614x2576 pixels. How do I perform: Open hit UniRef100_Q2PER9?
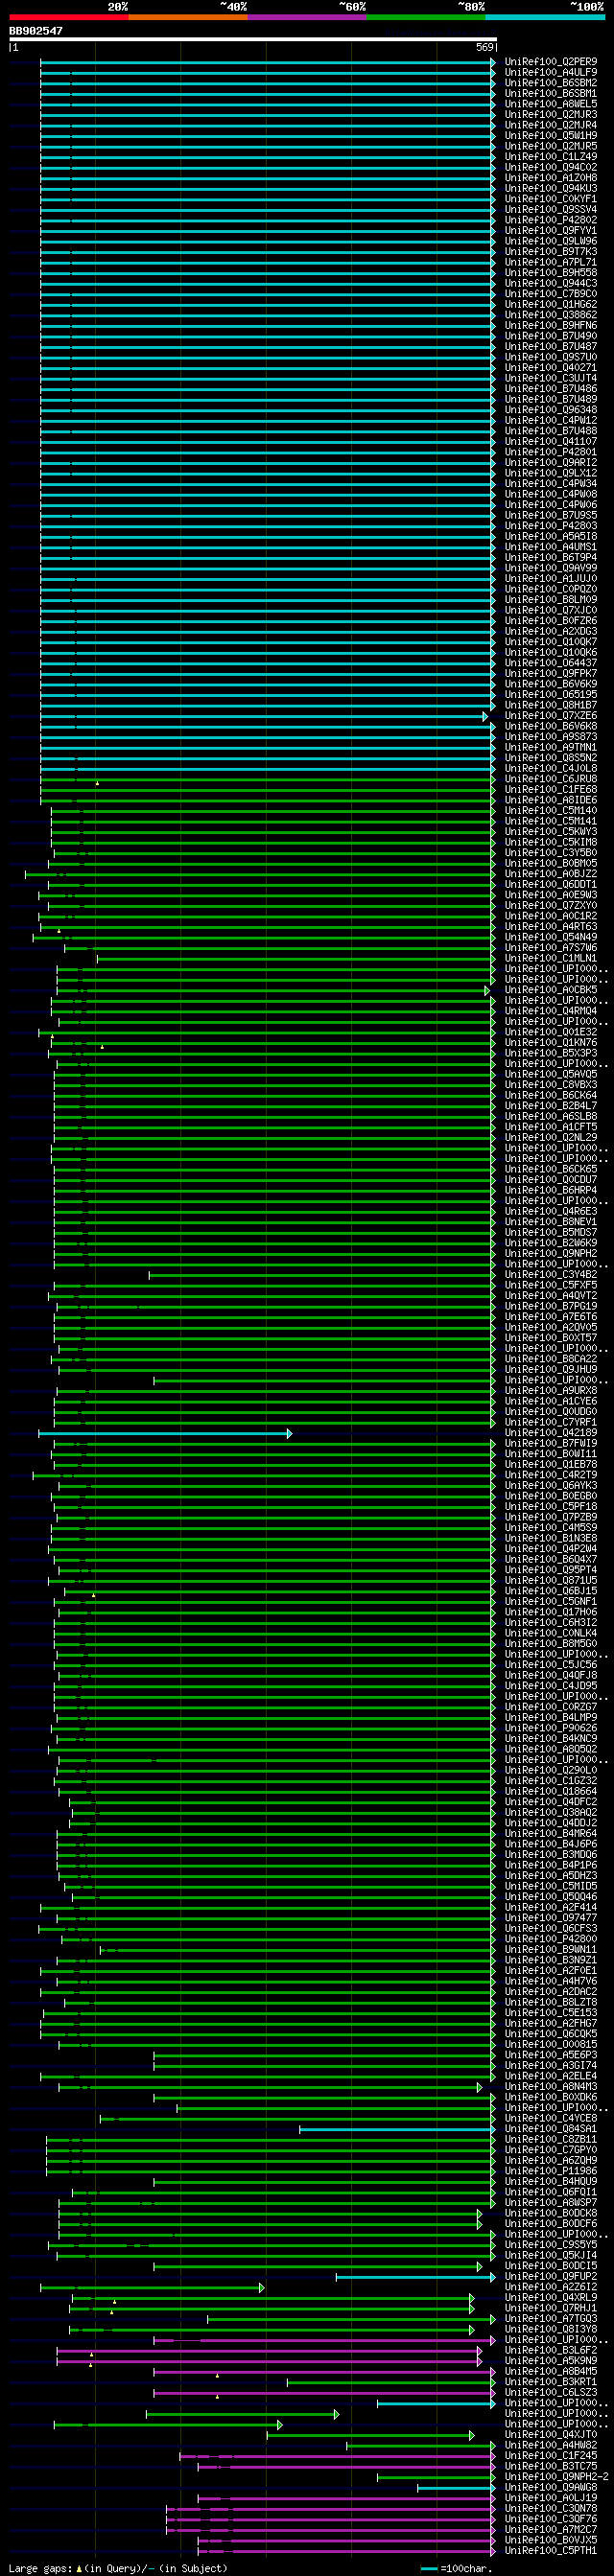pos(551,62)
